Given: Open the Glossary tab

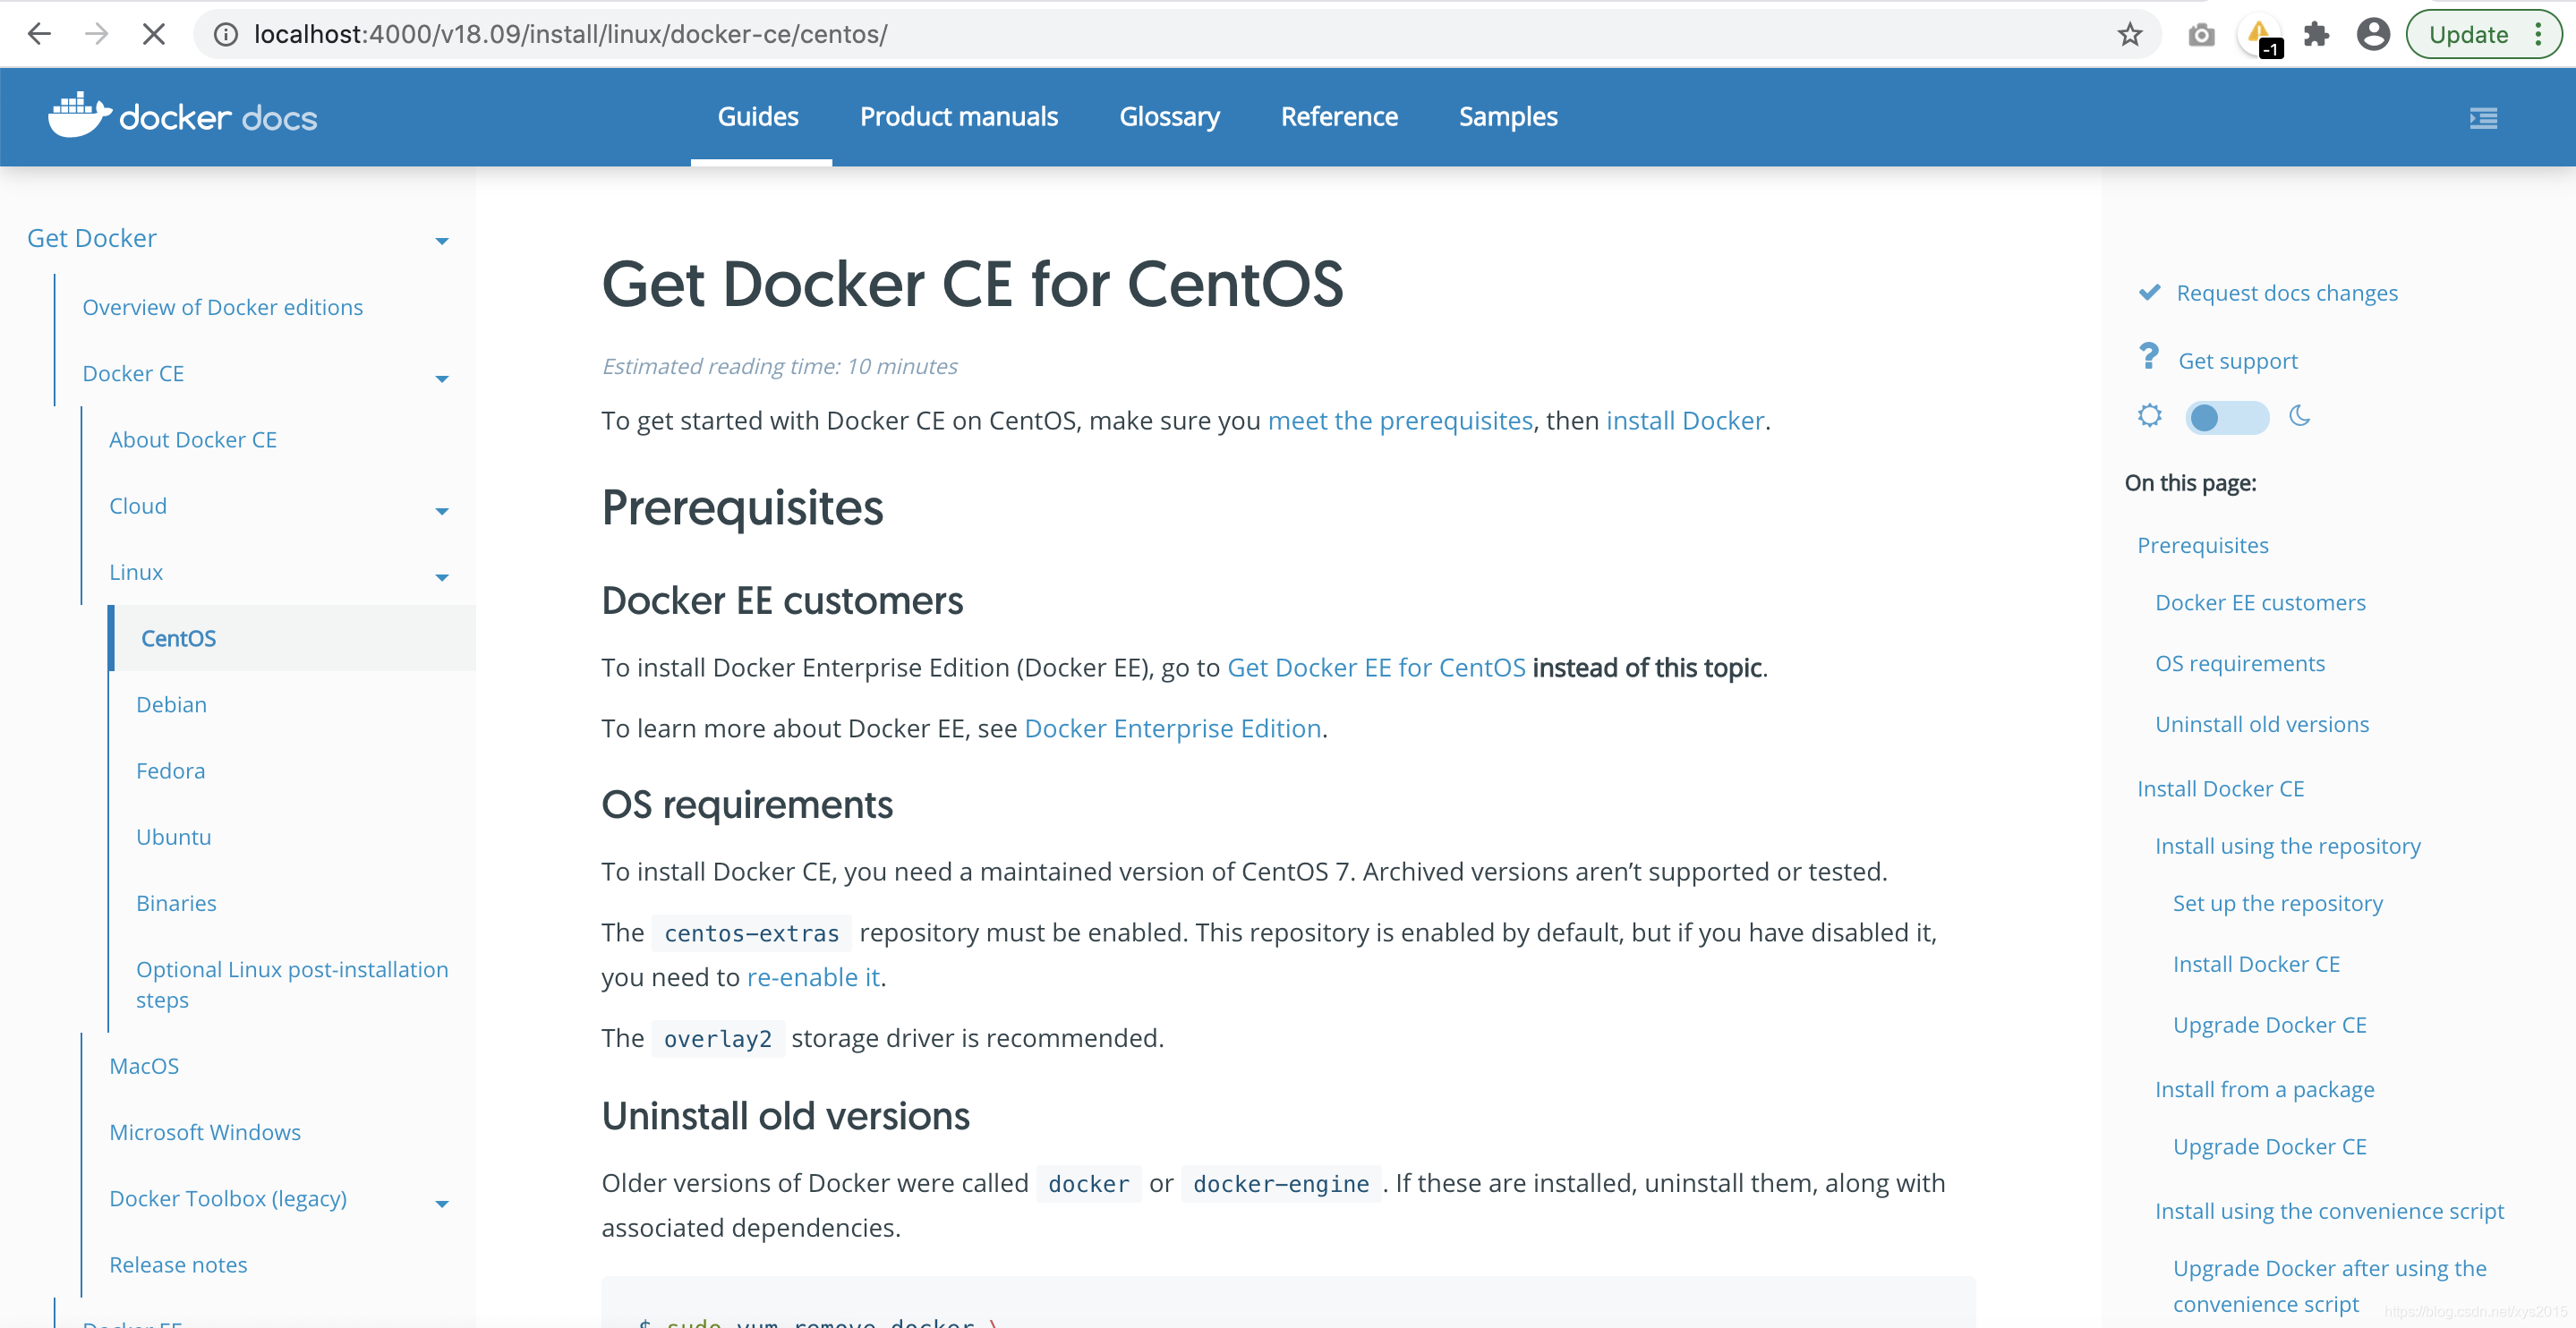Looking at the screenshot, I should click(1169, 117).
